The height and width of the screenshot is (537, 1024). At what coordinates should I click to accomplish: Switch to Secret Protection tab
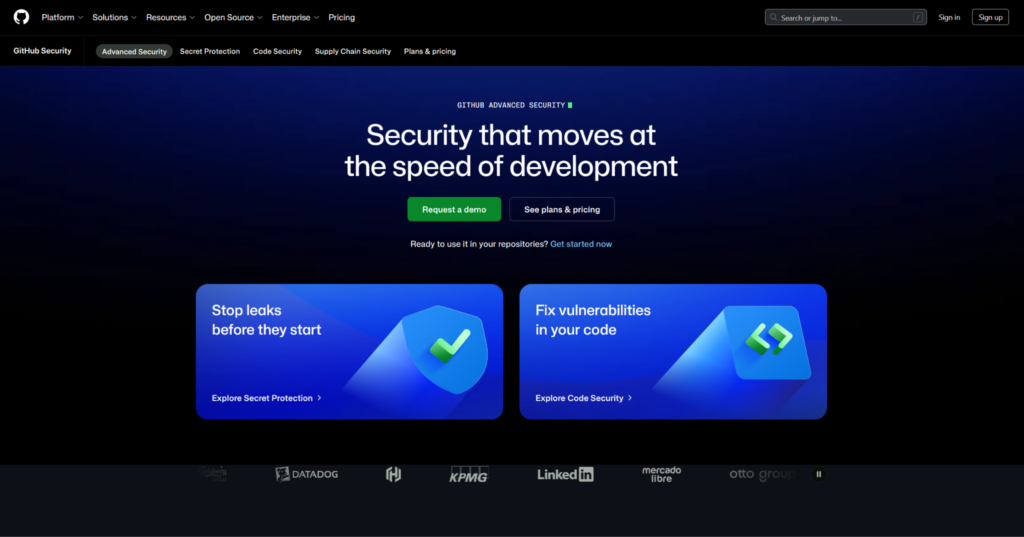point(210,52)
